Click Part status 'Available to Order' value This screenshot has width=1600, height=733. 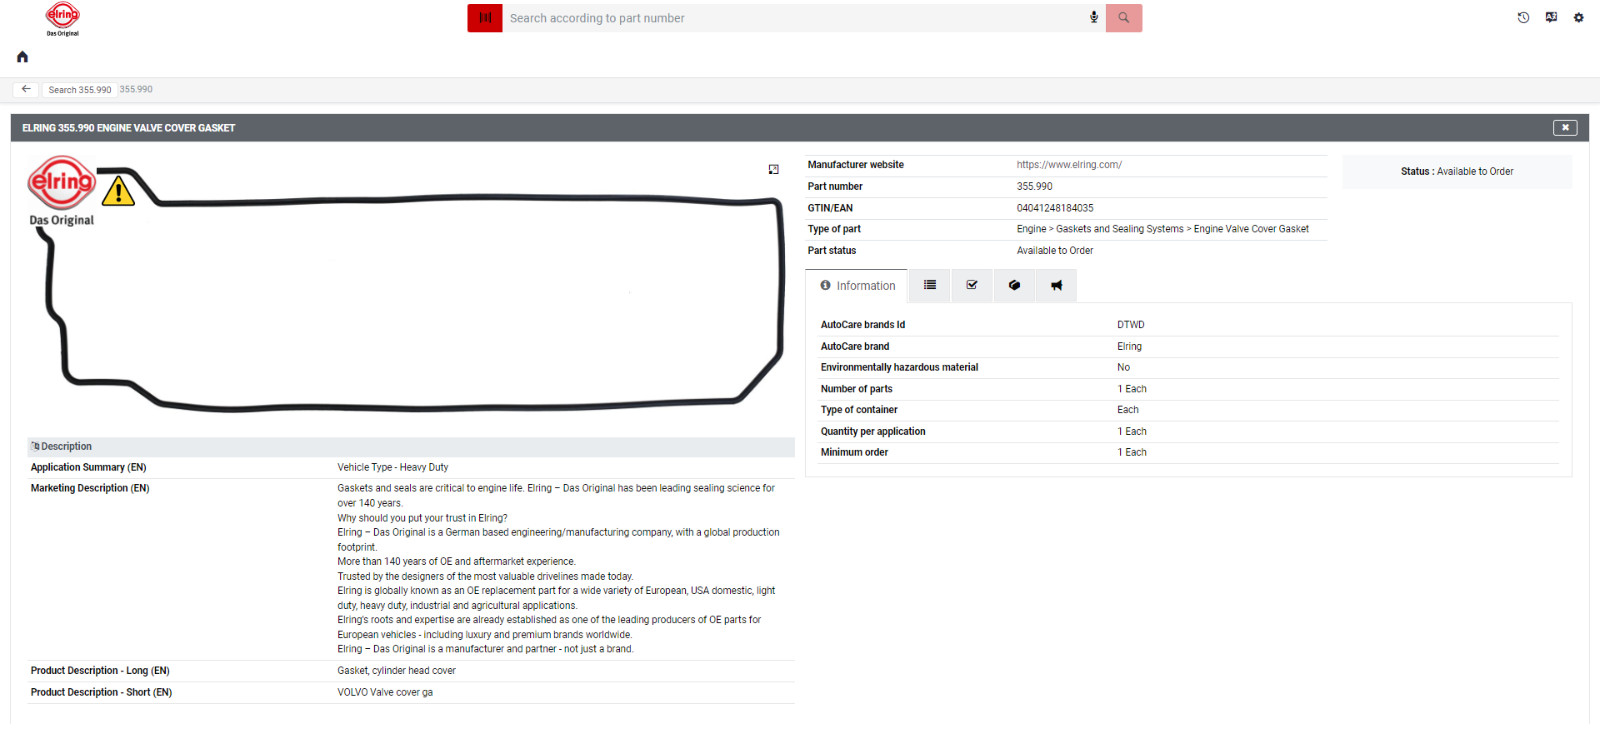[1055, 251]
